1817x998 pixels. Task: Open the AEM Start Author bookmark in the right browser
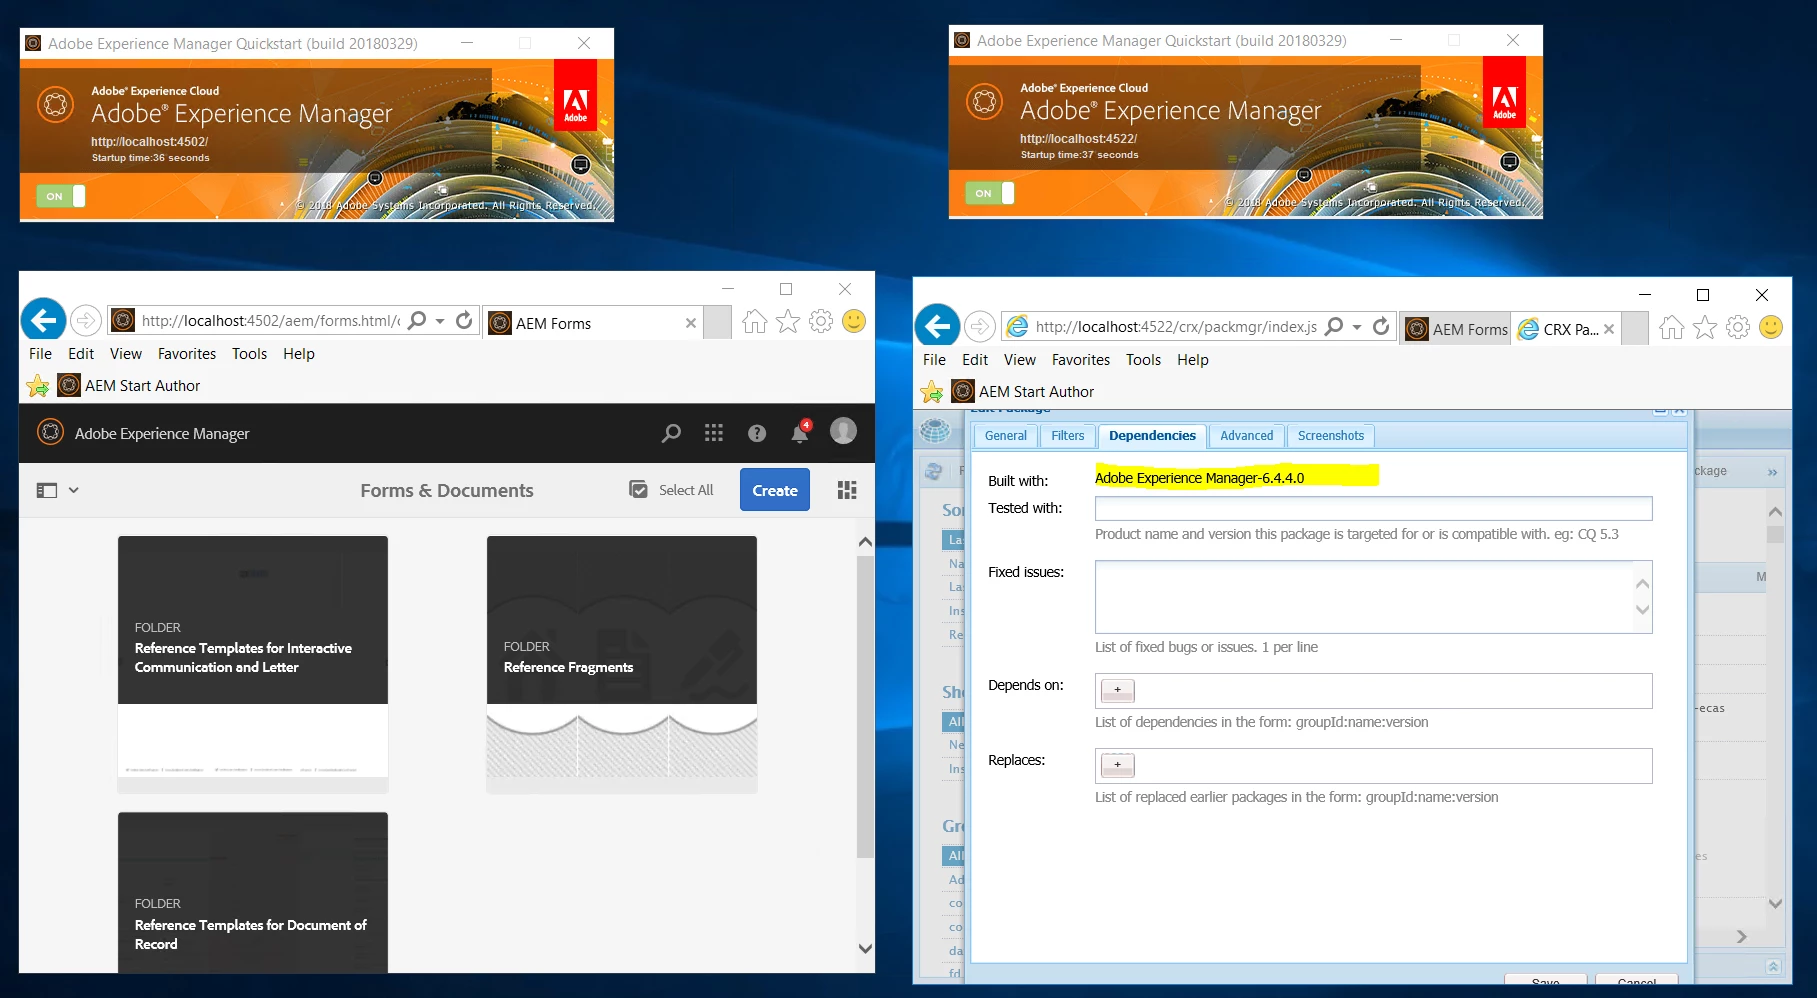tap(1023, 392)
